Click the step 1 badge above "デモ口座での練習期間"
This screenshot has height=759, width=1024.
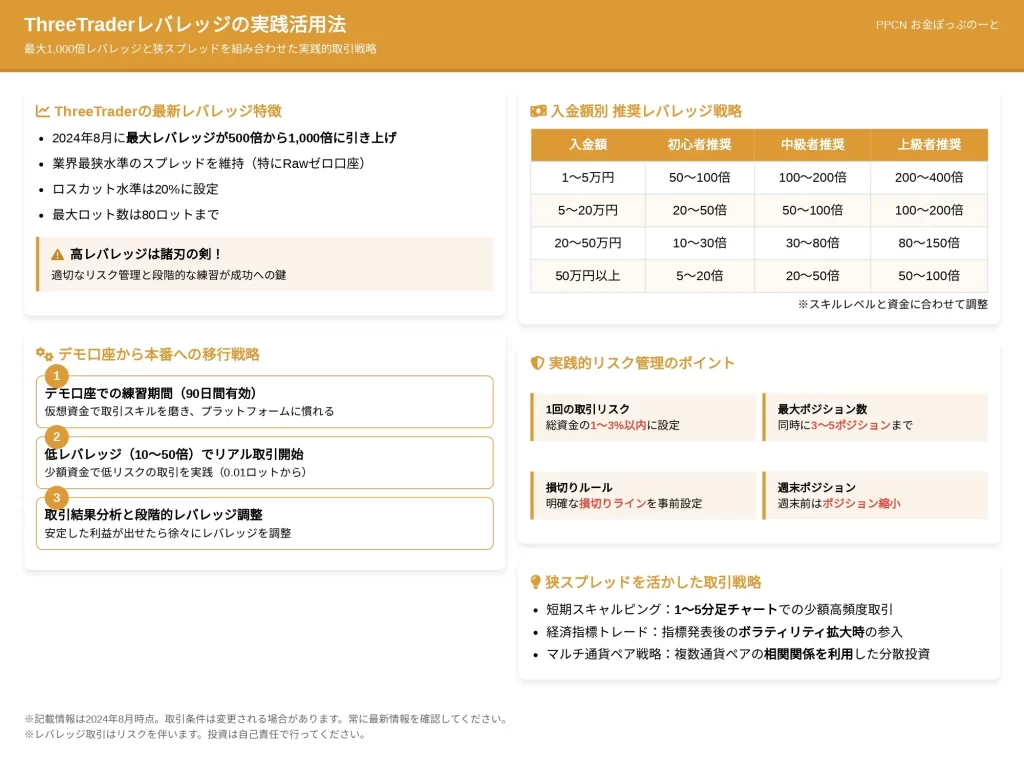(x=57, y=376)
